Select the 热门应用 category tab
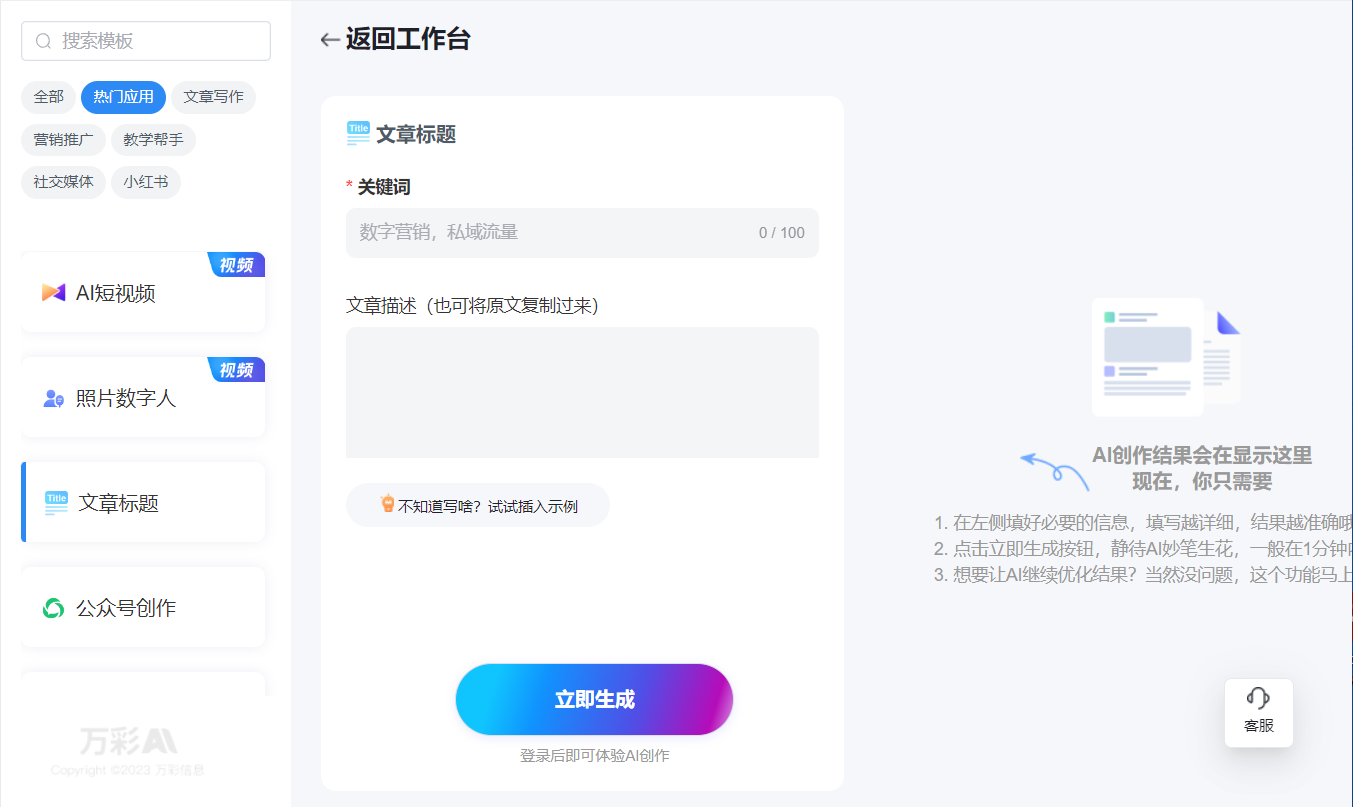Viewport: 1353px width, 807px height. 124,97
